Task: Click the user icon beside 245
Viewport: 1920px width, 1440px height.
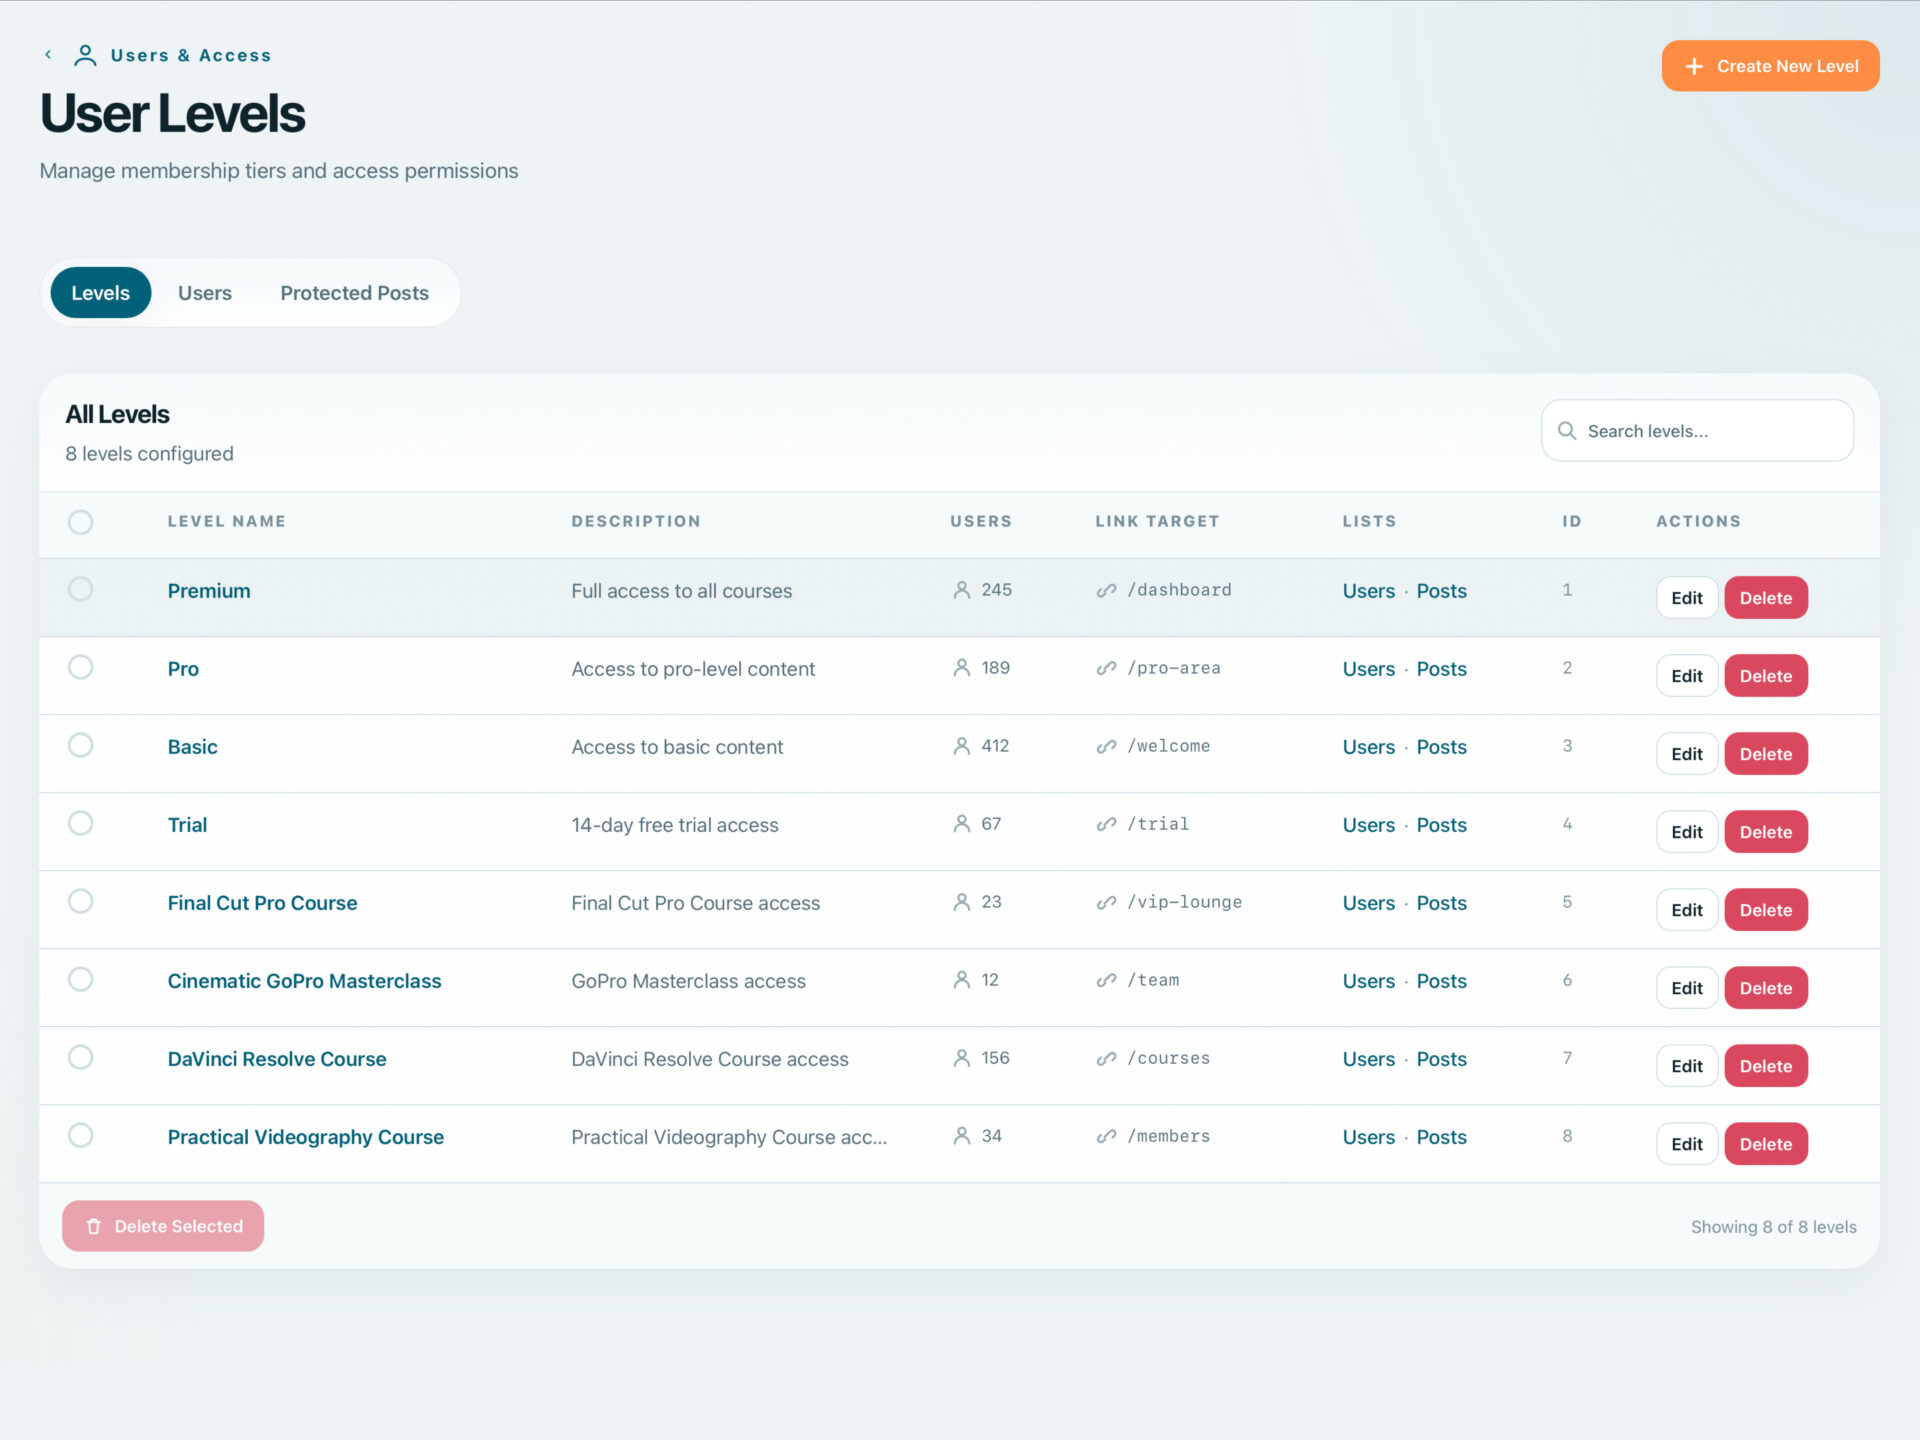Action: click(x=962, y=590)
